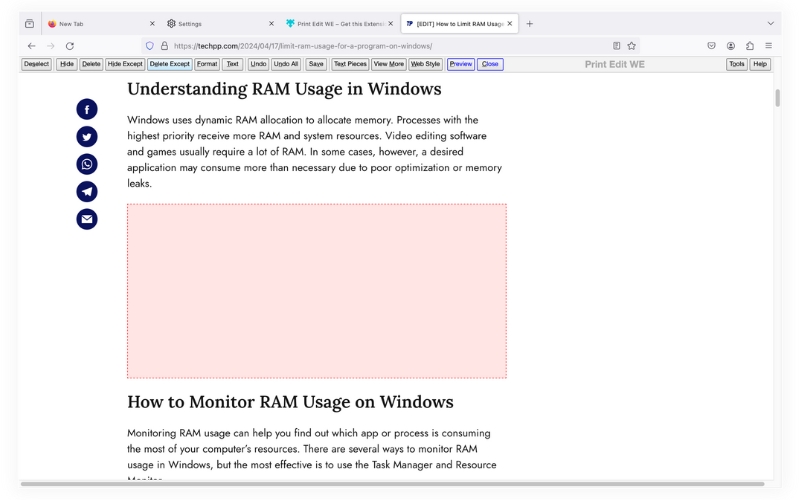Open Firefox account icon
This screenshot has height=500, width=800.
pos(731,46)
